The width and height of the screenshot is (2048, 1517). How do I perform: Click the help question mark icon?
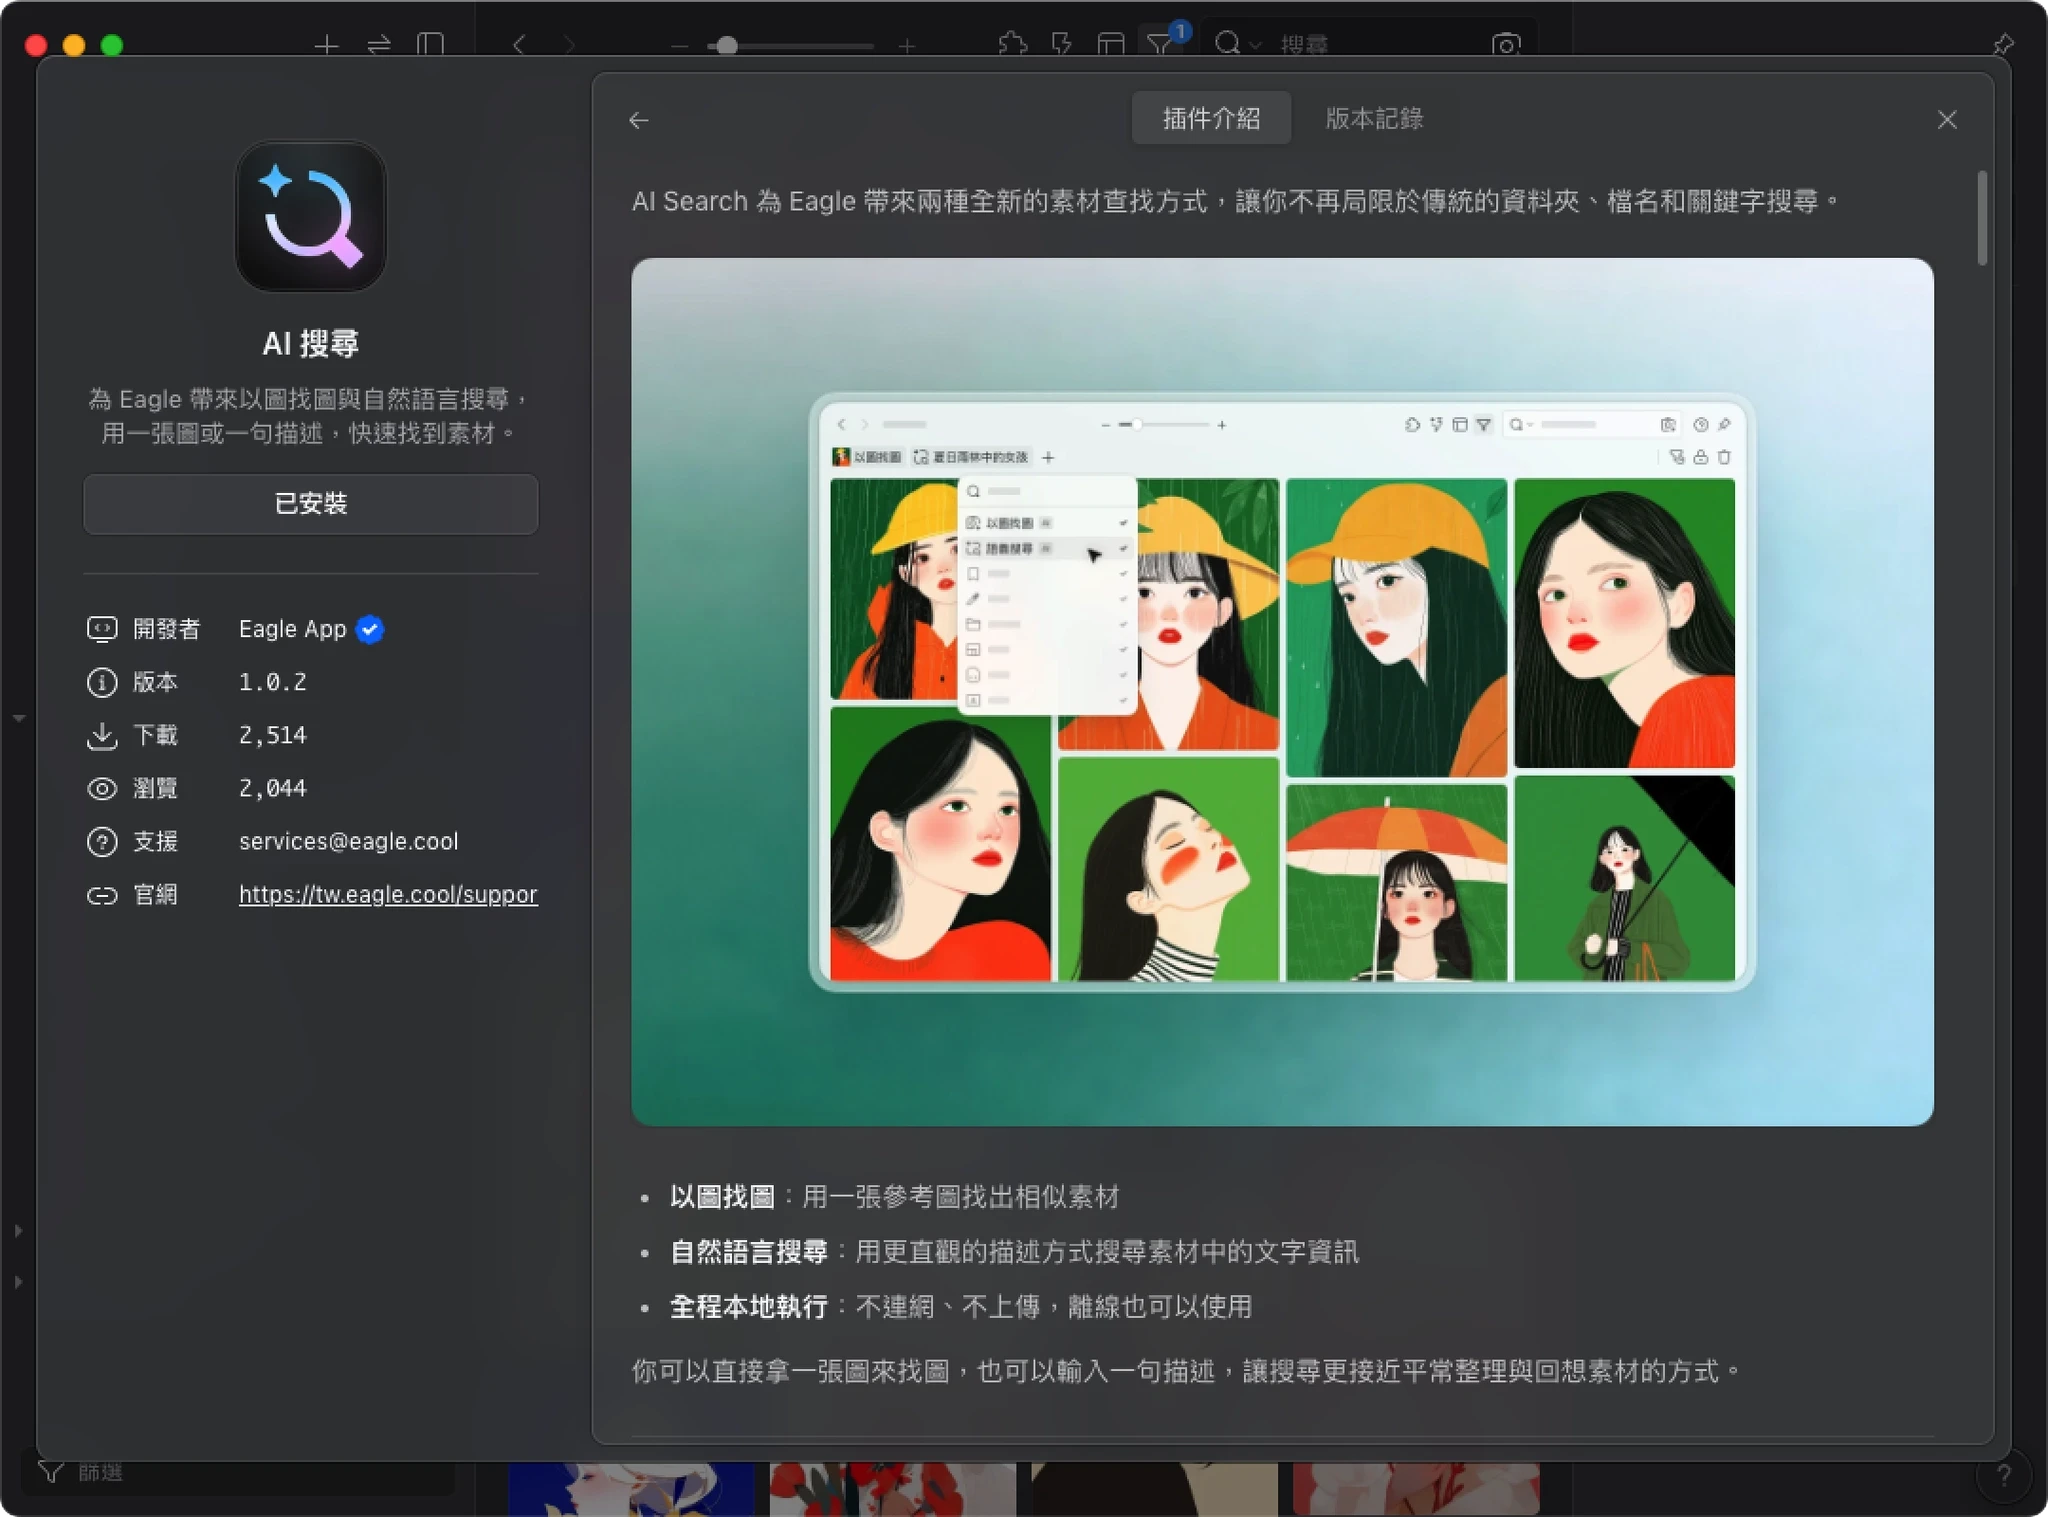point(2003,1475)
